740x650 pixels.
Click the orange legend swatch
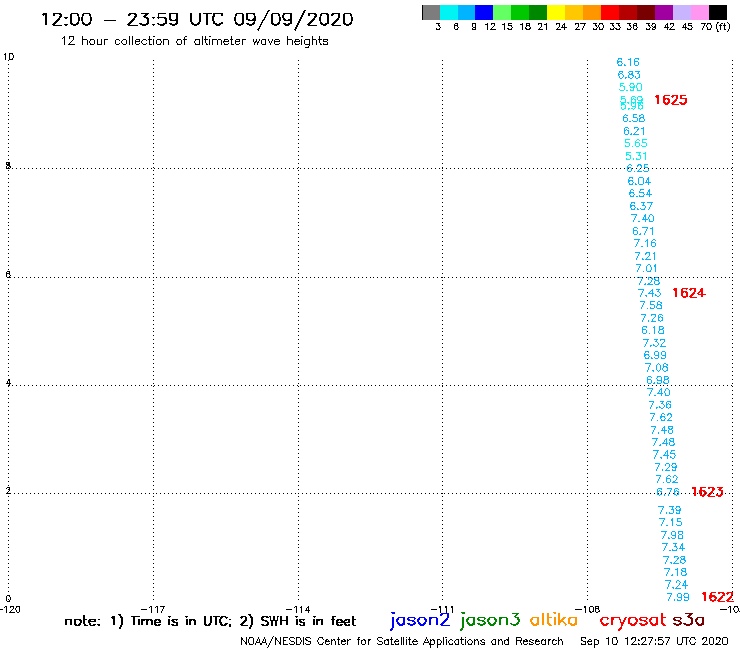coord(592,12)
